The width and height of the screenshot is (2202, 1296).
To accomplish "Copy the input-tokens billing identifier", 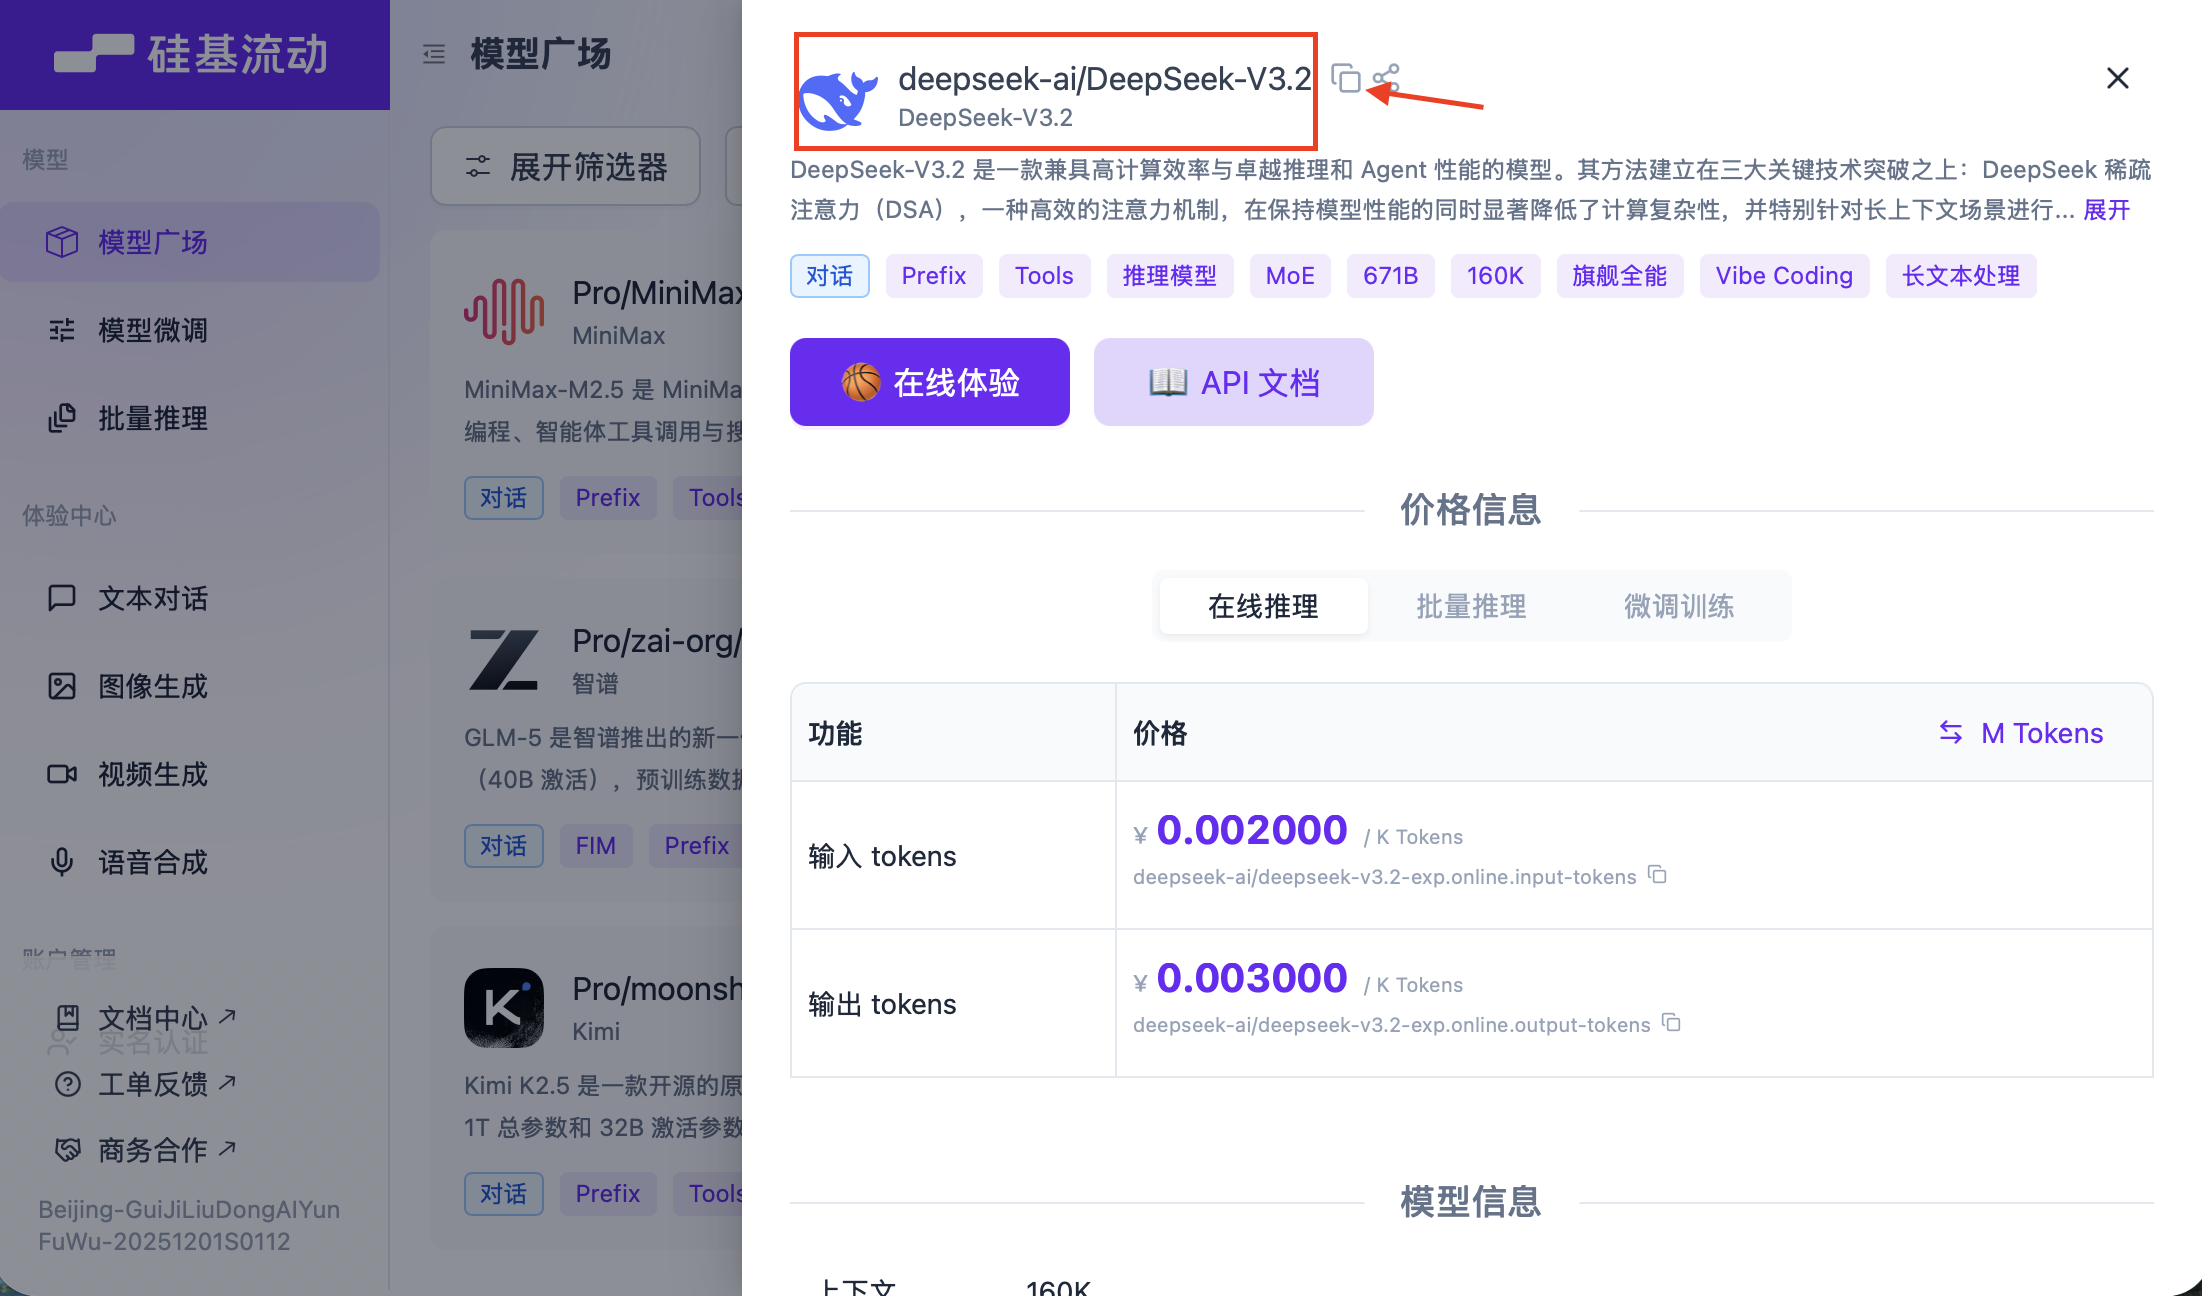I will (1657, 875).
